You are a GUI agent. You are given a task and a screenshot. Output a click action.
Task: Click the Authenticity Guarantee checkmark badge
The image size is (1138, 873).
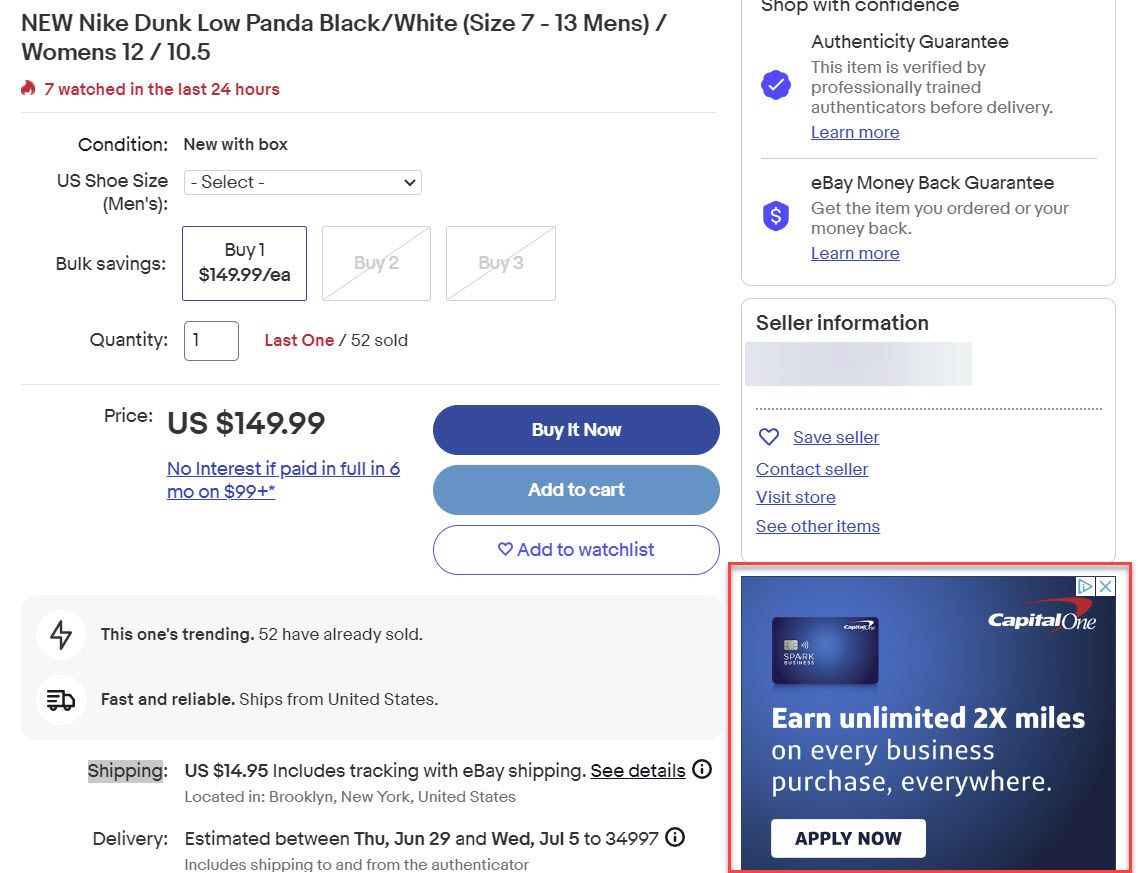click(776, 85)
